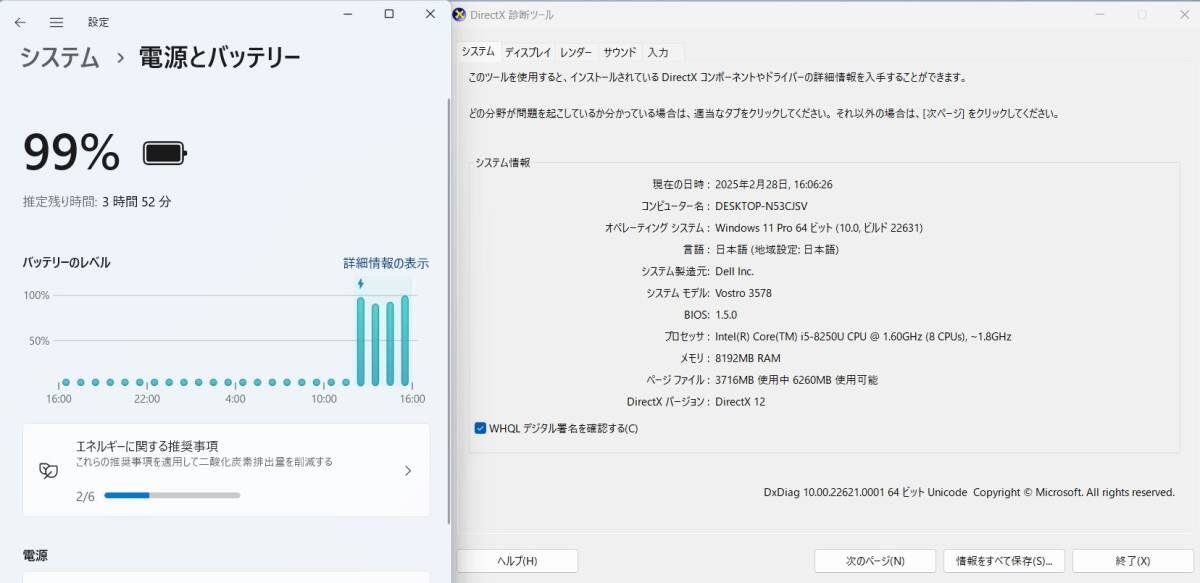Click the 推定残り時間 3 時間 52 分 text
The width and height of the screenshot is (1200, 583).
pyautogui.click(x=97, y=201)
